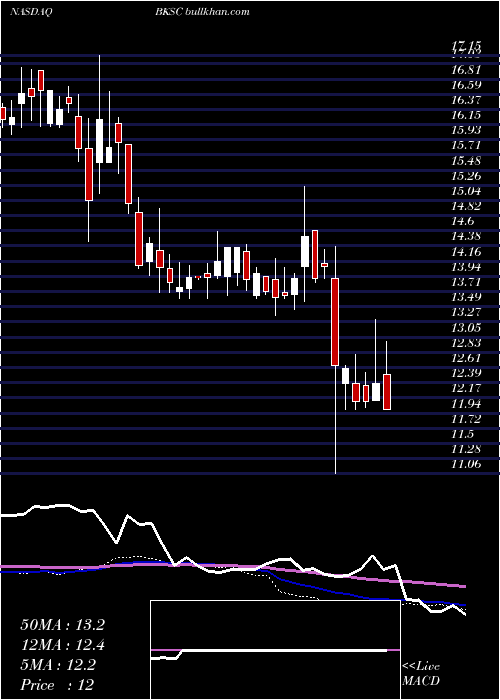Viewport: 500px width, 700px height.
Task: Click the 12.17 price axis label
Action: click(x=466, y=388)
